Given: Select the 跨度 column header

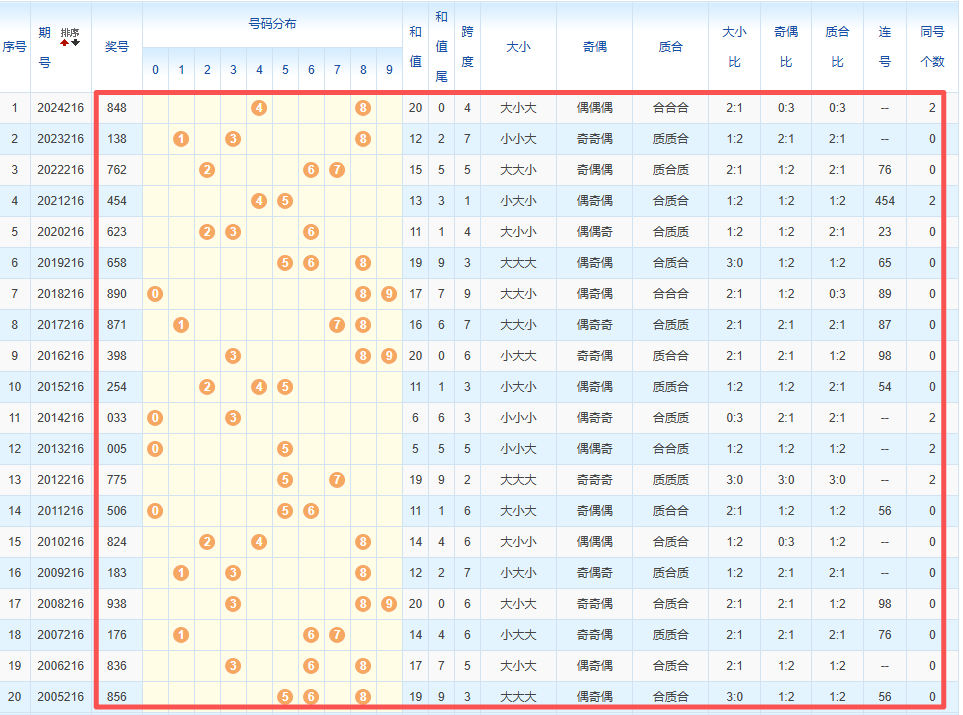Looking at the screenshot, I should [467, 46].
